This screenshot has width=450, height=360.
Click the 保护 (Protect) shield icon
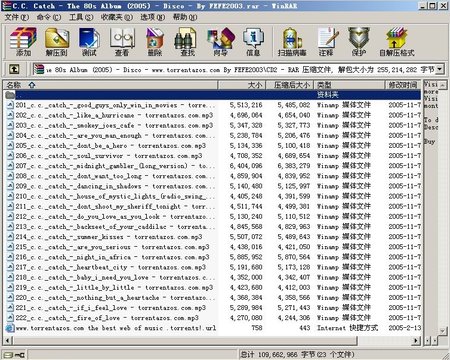pyautogui.click(x=359, y=42)
